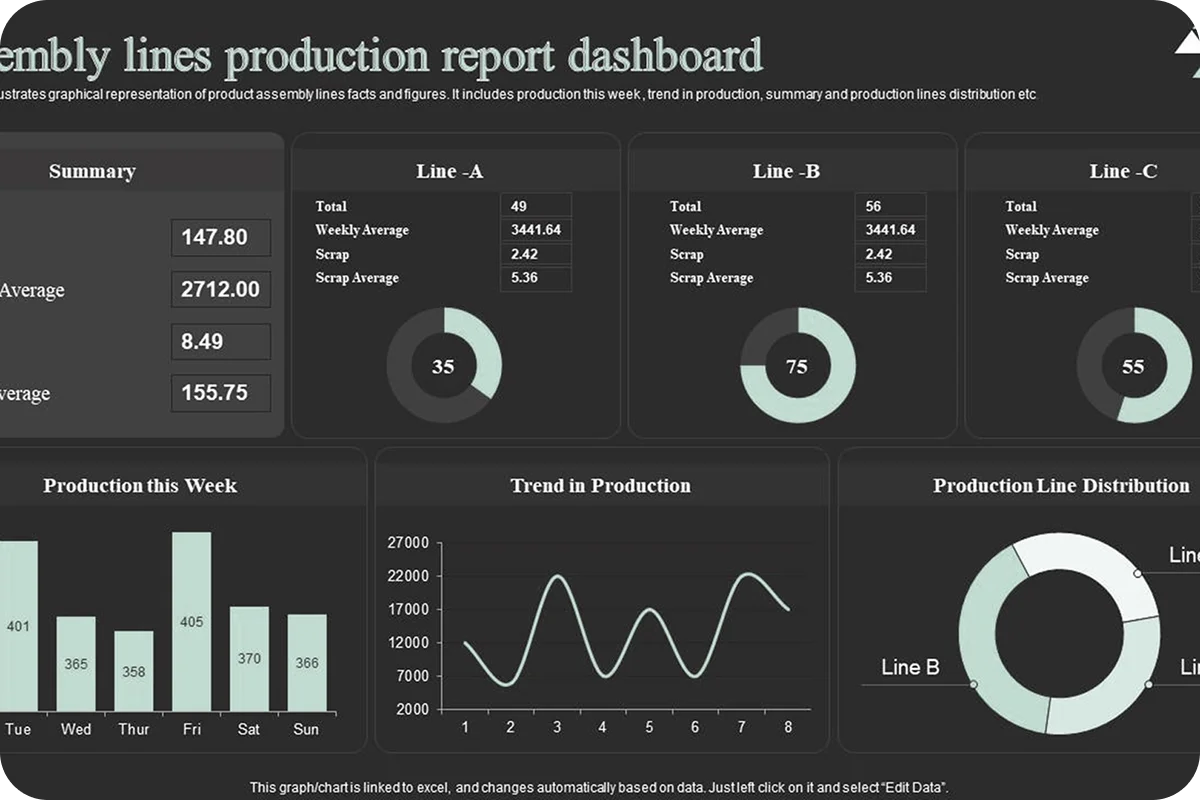Click the logo icon in top-right corner
This screenshot has width=1200, height=800.
(x=1186, y=55)
